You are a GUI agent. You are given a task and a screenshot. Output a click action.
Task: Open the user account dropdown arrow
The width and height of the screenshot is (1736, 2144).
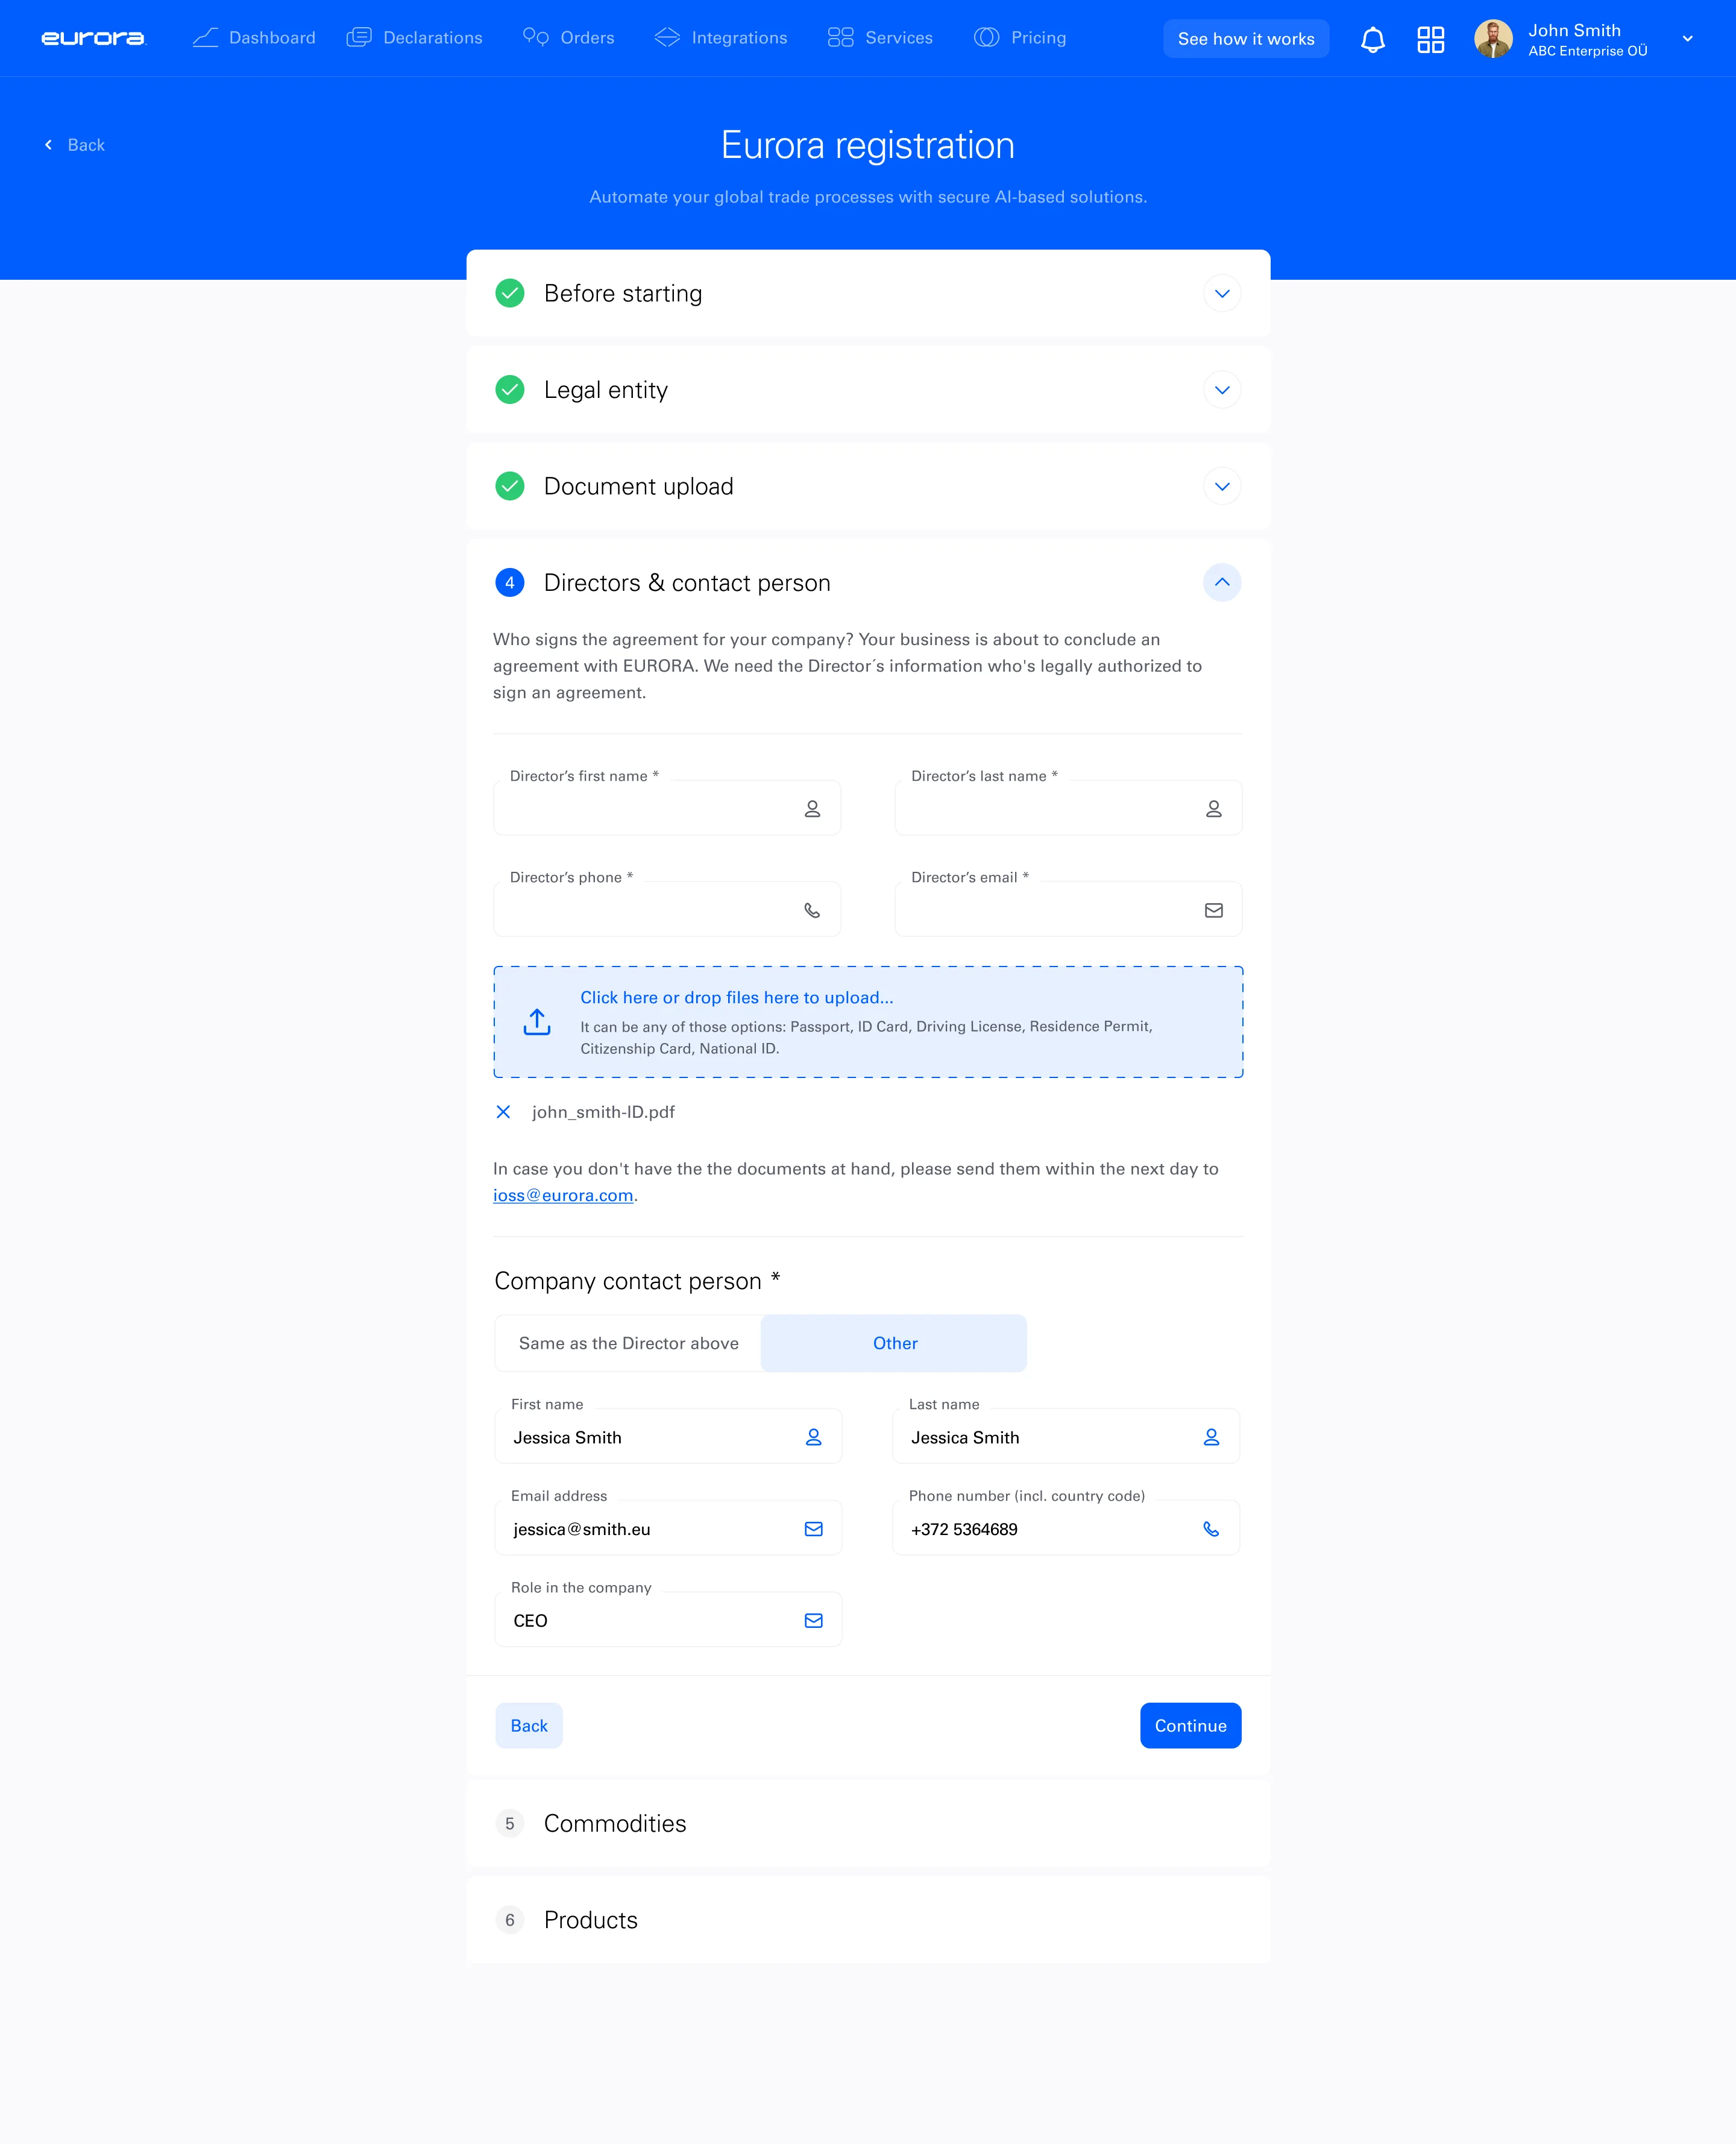(x=1687, y=39)
